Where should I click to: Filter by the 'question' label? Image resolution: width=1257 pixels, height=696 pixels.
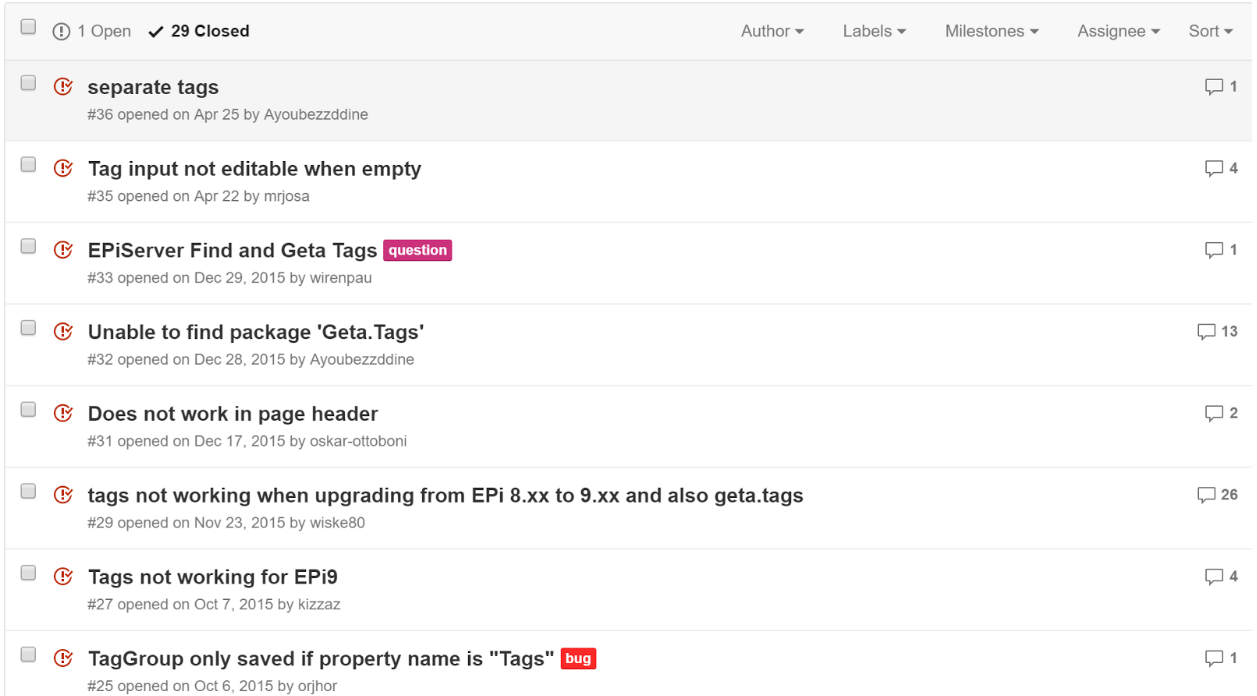418,251
